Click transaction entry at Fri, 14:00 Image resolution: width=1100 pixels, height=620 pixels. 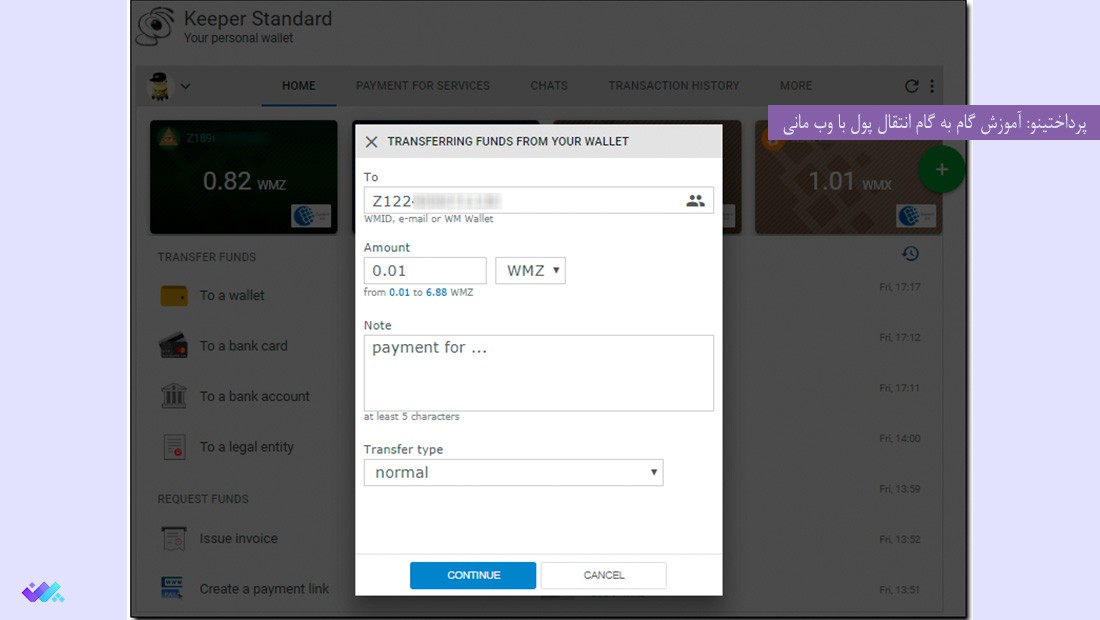tap(899, 438)
